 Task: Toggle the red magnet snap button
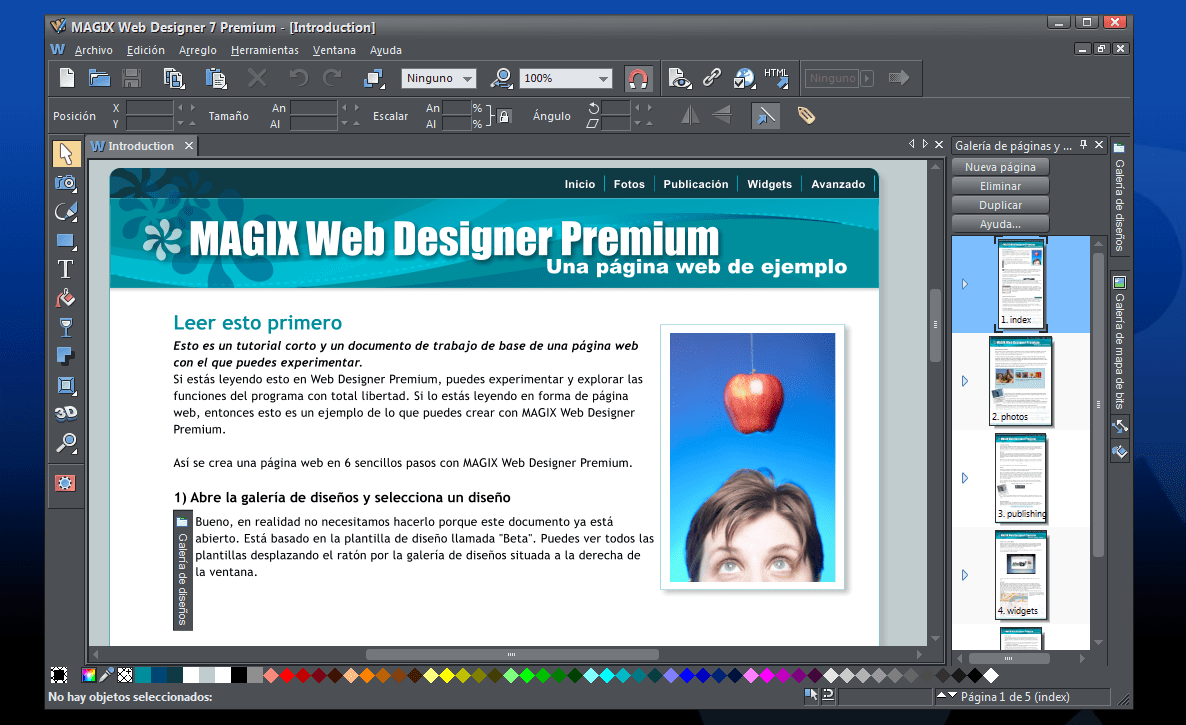click(638, 78)
